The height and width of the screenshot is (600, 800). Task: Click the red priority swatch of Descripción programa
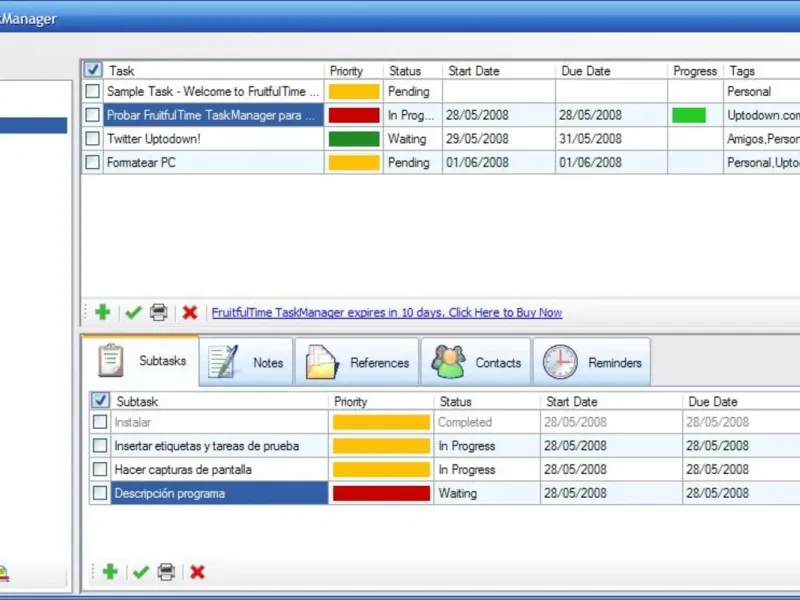381,493
